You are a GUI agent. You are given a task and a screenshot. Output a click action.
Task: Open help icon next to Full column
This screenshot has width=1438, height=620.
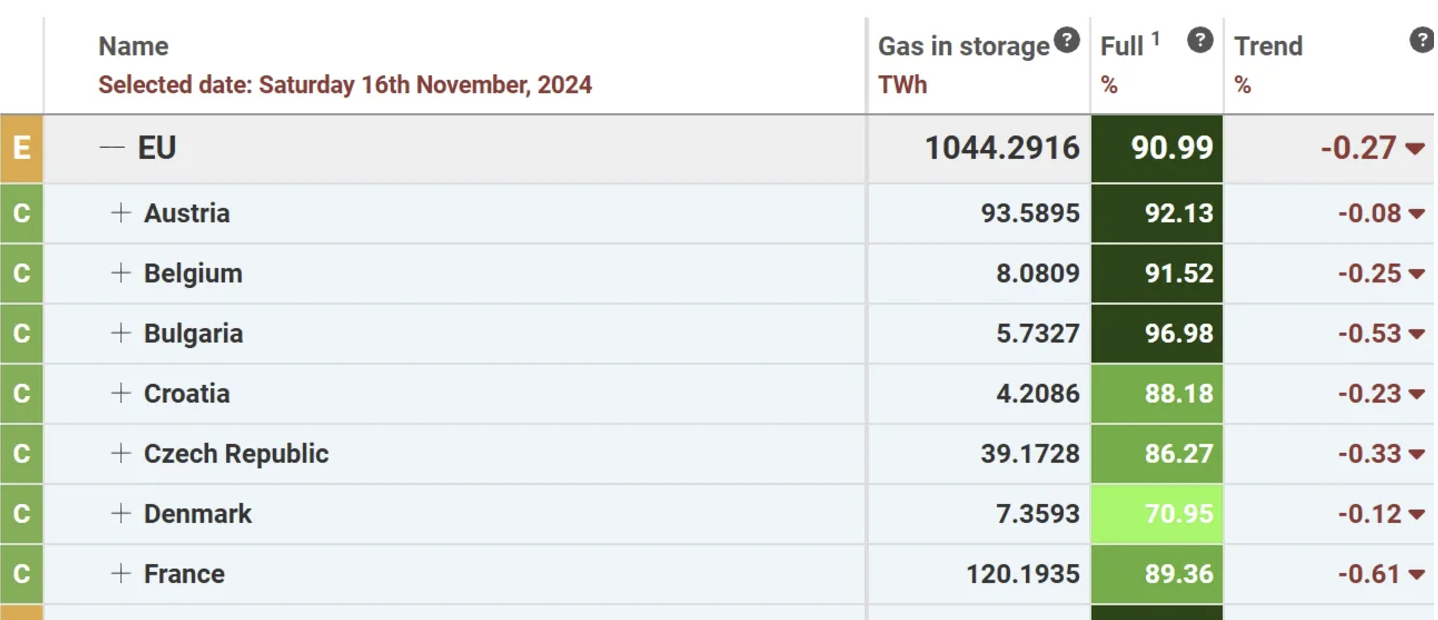pyautogui.click(x=1200, y=41)
